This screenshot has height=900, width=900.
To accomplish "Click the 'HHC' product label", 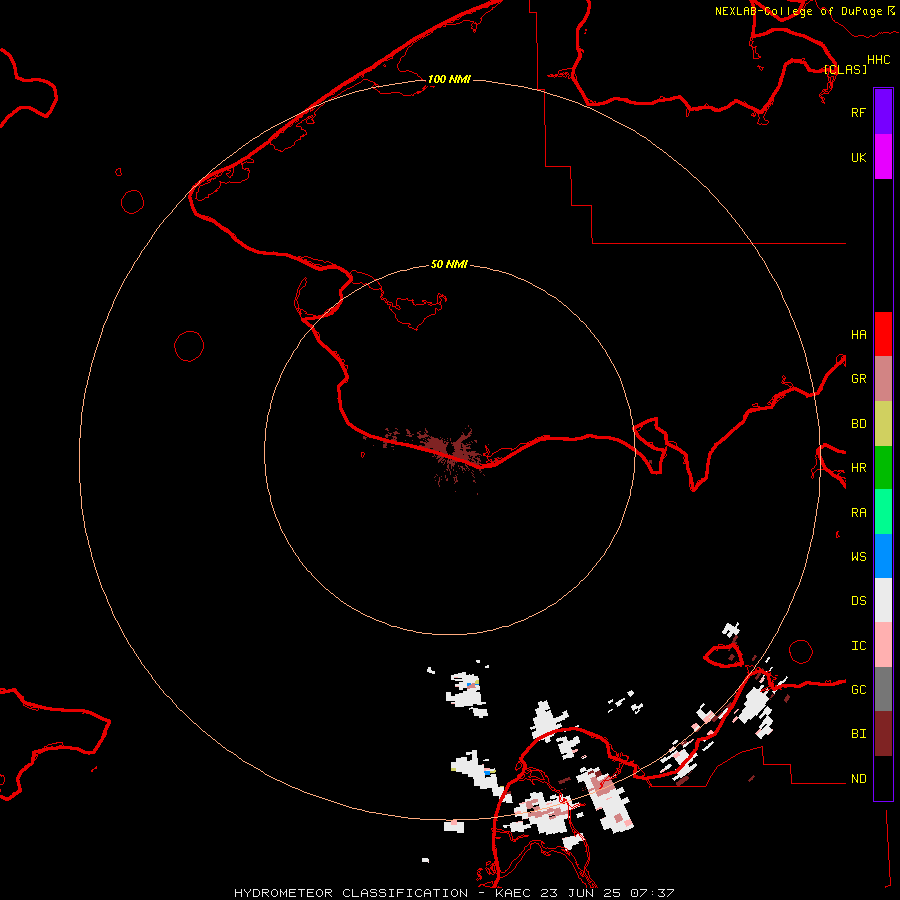I will (878, 60).
